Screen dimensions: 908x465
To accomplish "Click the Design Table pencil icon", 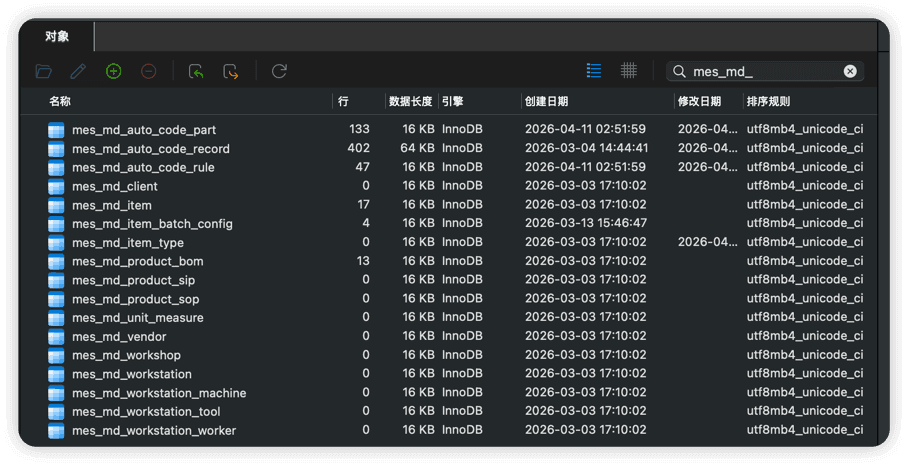I will pyautogui.click(x=78, y=71).
